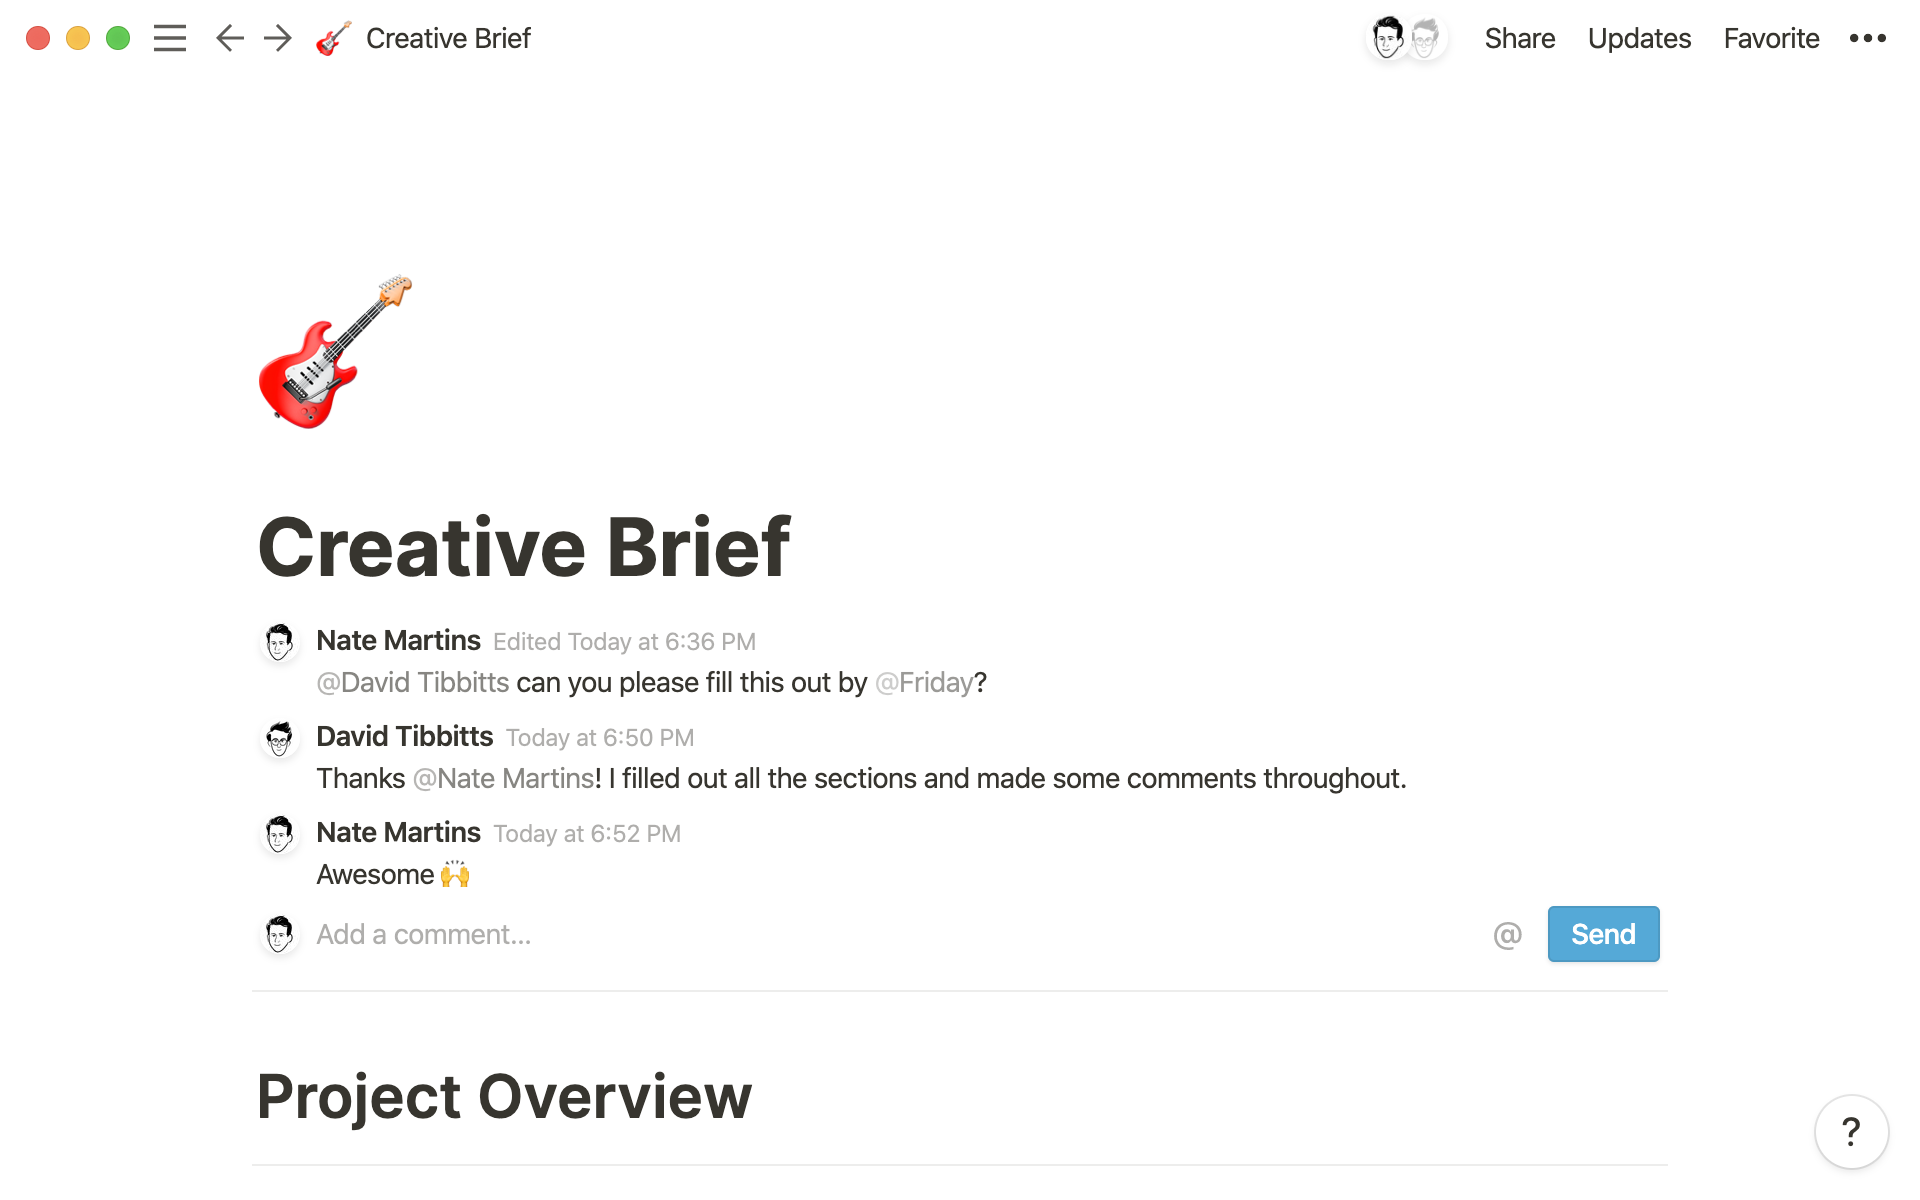Open the mention picker with the @ icon
Screen dimensions: 1920x1200
[1507, 933]
